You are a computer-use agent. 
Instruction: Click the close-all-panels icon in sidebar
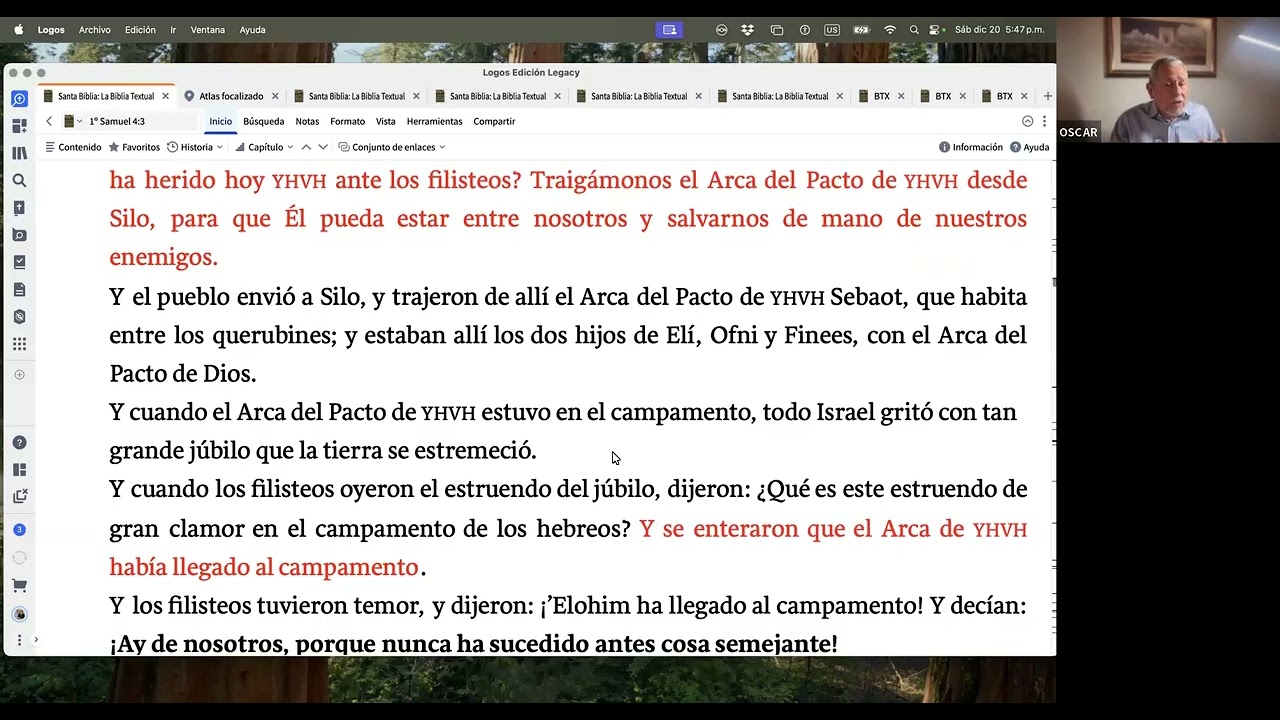19,497
